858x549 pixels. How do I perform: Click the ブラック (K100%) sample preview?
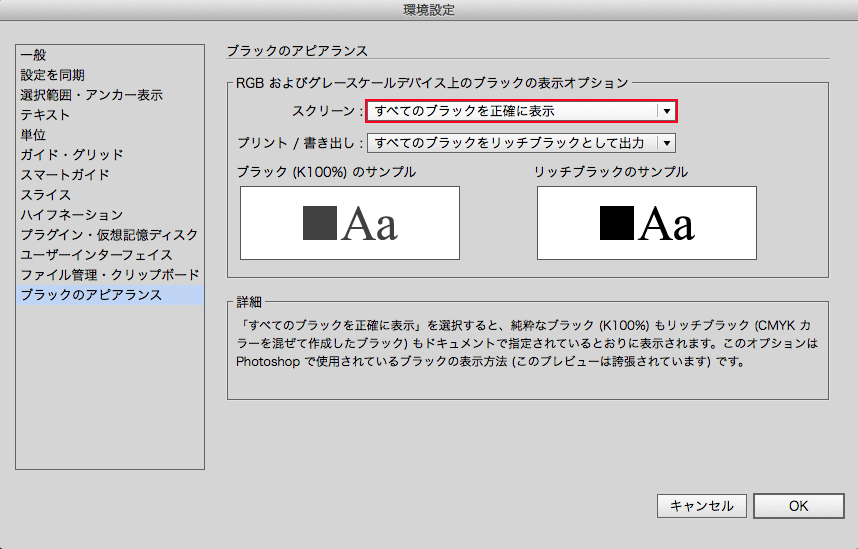tap(350, 223)
